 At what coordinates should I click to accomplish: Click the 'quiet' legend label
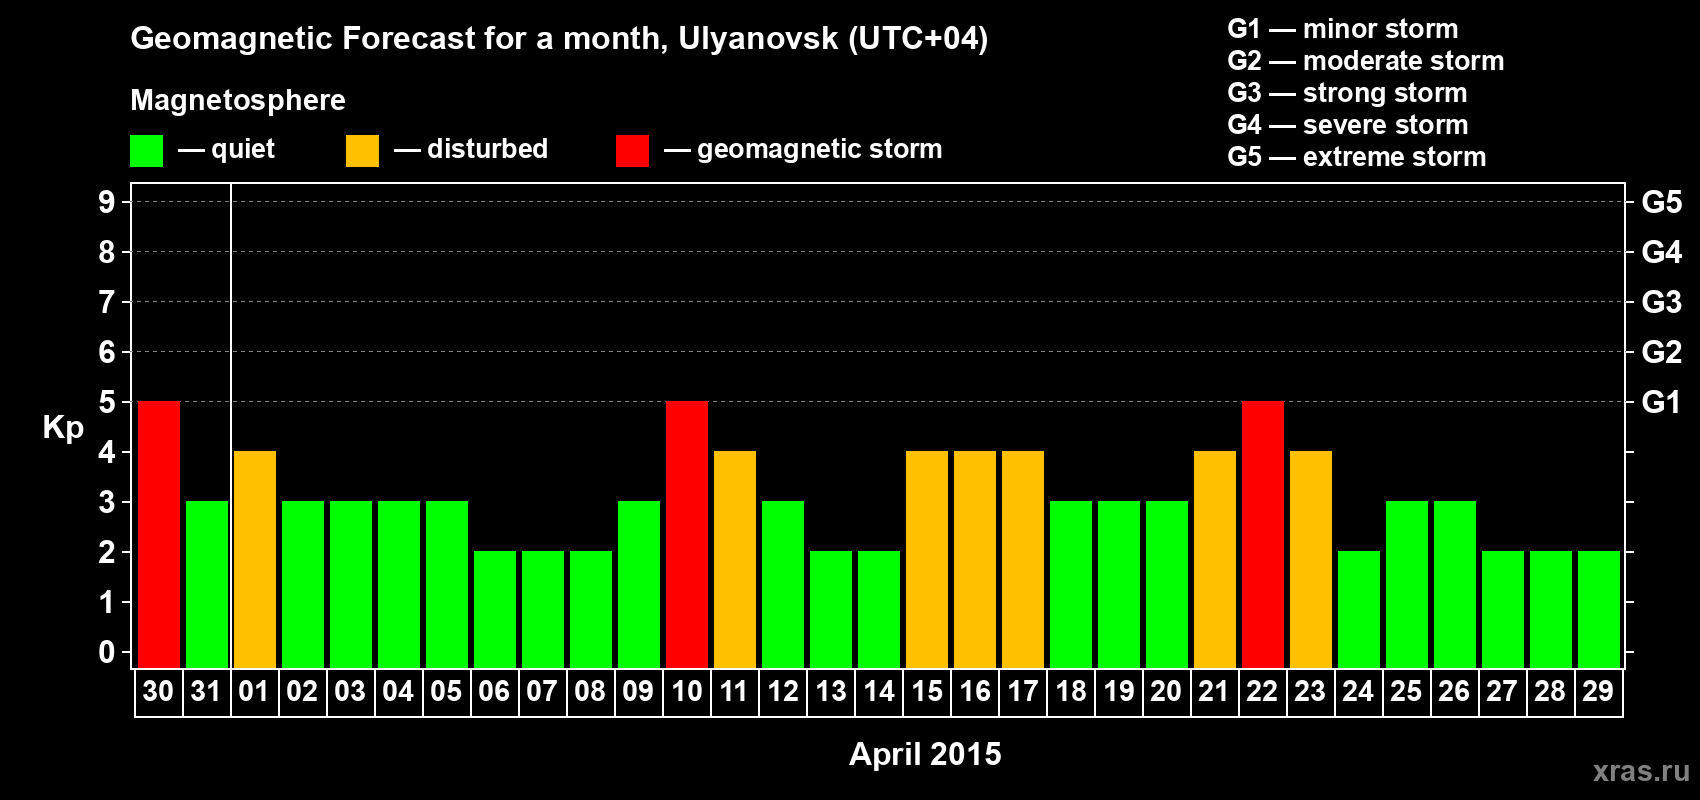[x=243, y=149]
